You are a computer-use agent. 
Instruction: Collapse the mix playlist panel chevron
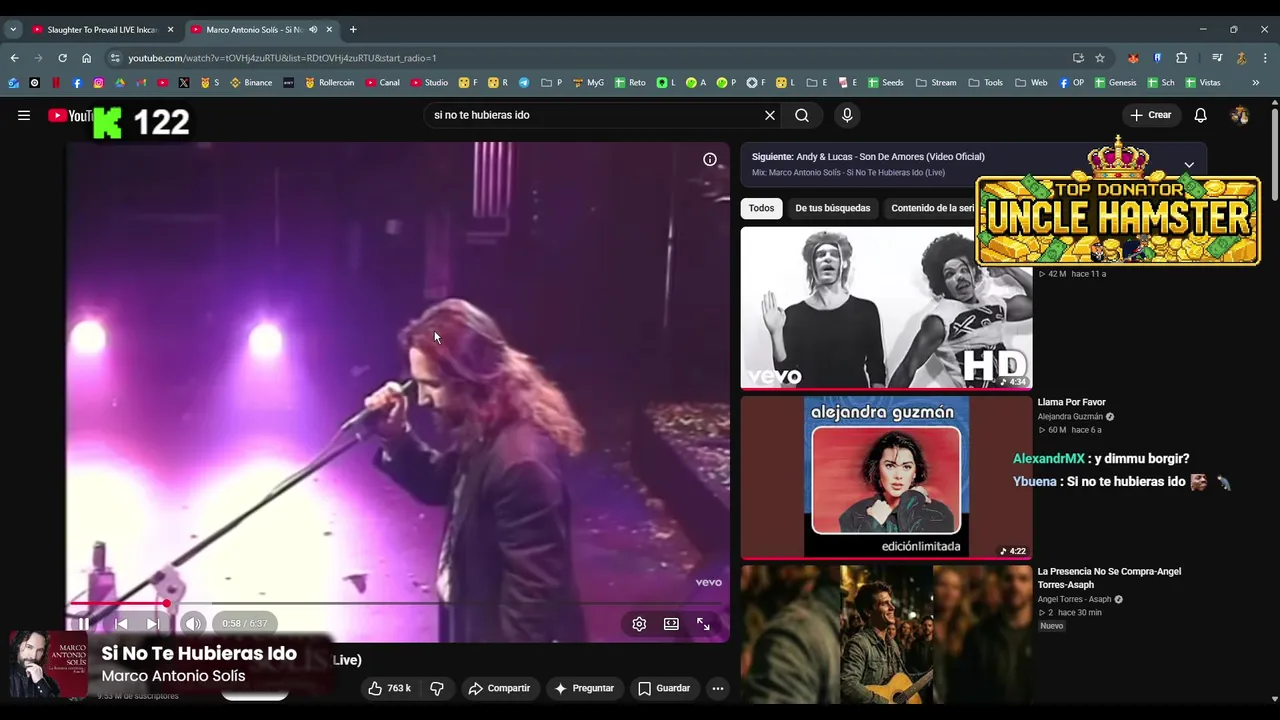coord(1189,165)
